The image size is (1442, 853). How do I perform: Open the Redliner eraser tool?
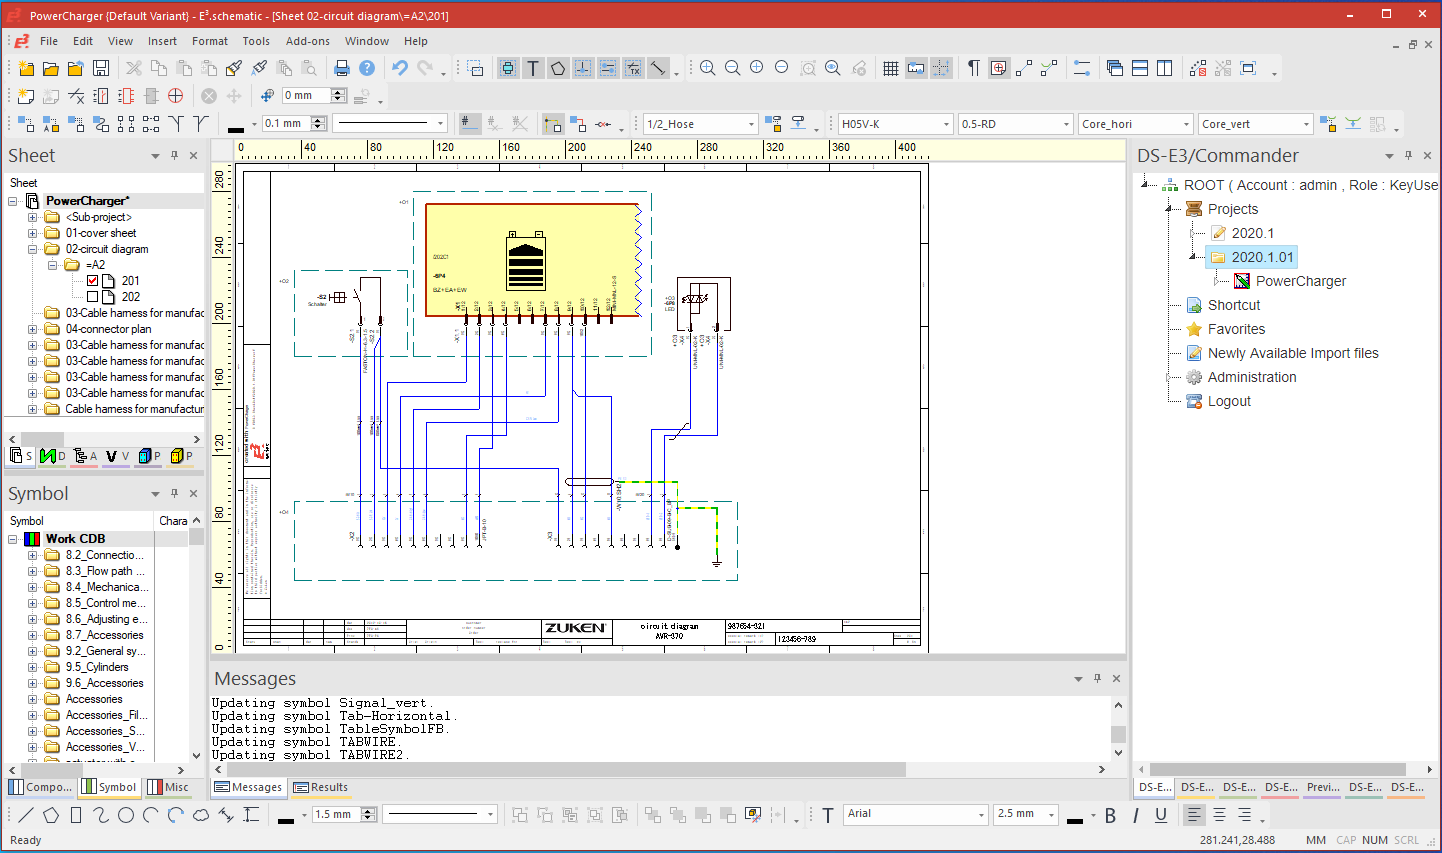[859, 68]
